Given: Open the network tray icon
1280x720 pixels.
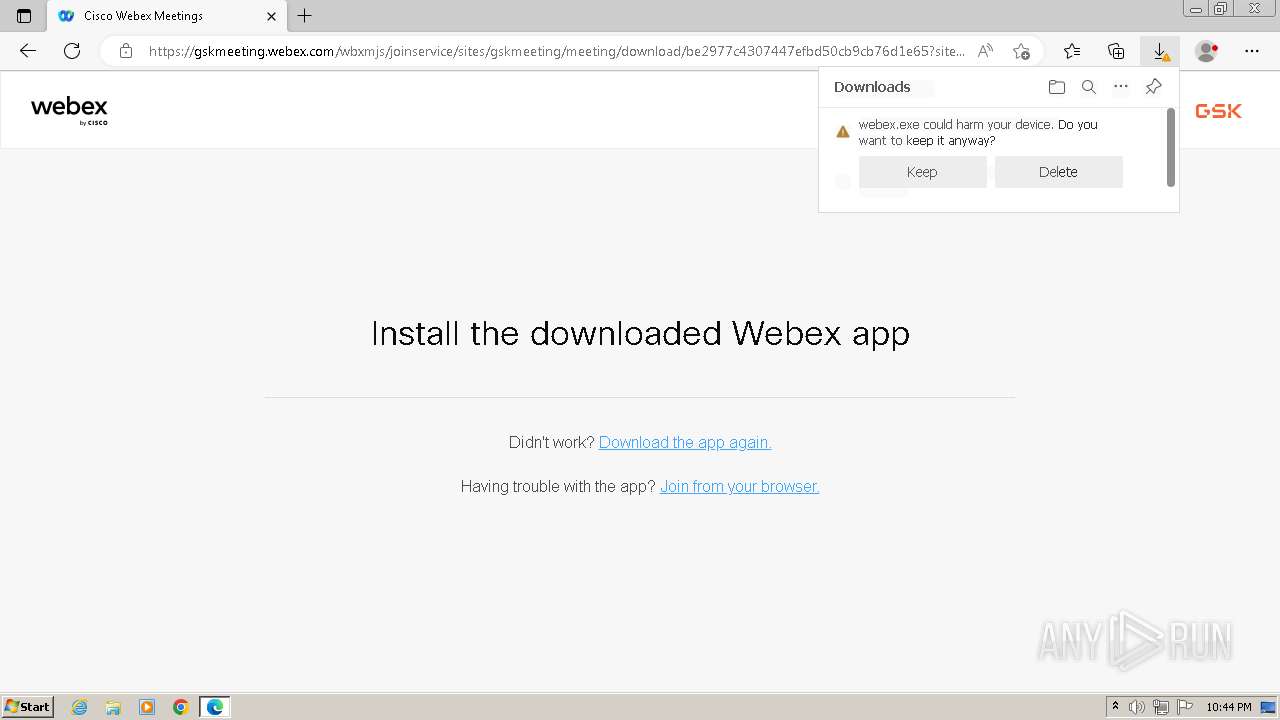Looking at the screenshot, I should click(1161, 707).
